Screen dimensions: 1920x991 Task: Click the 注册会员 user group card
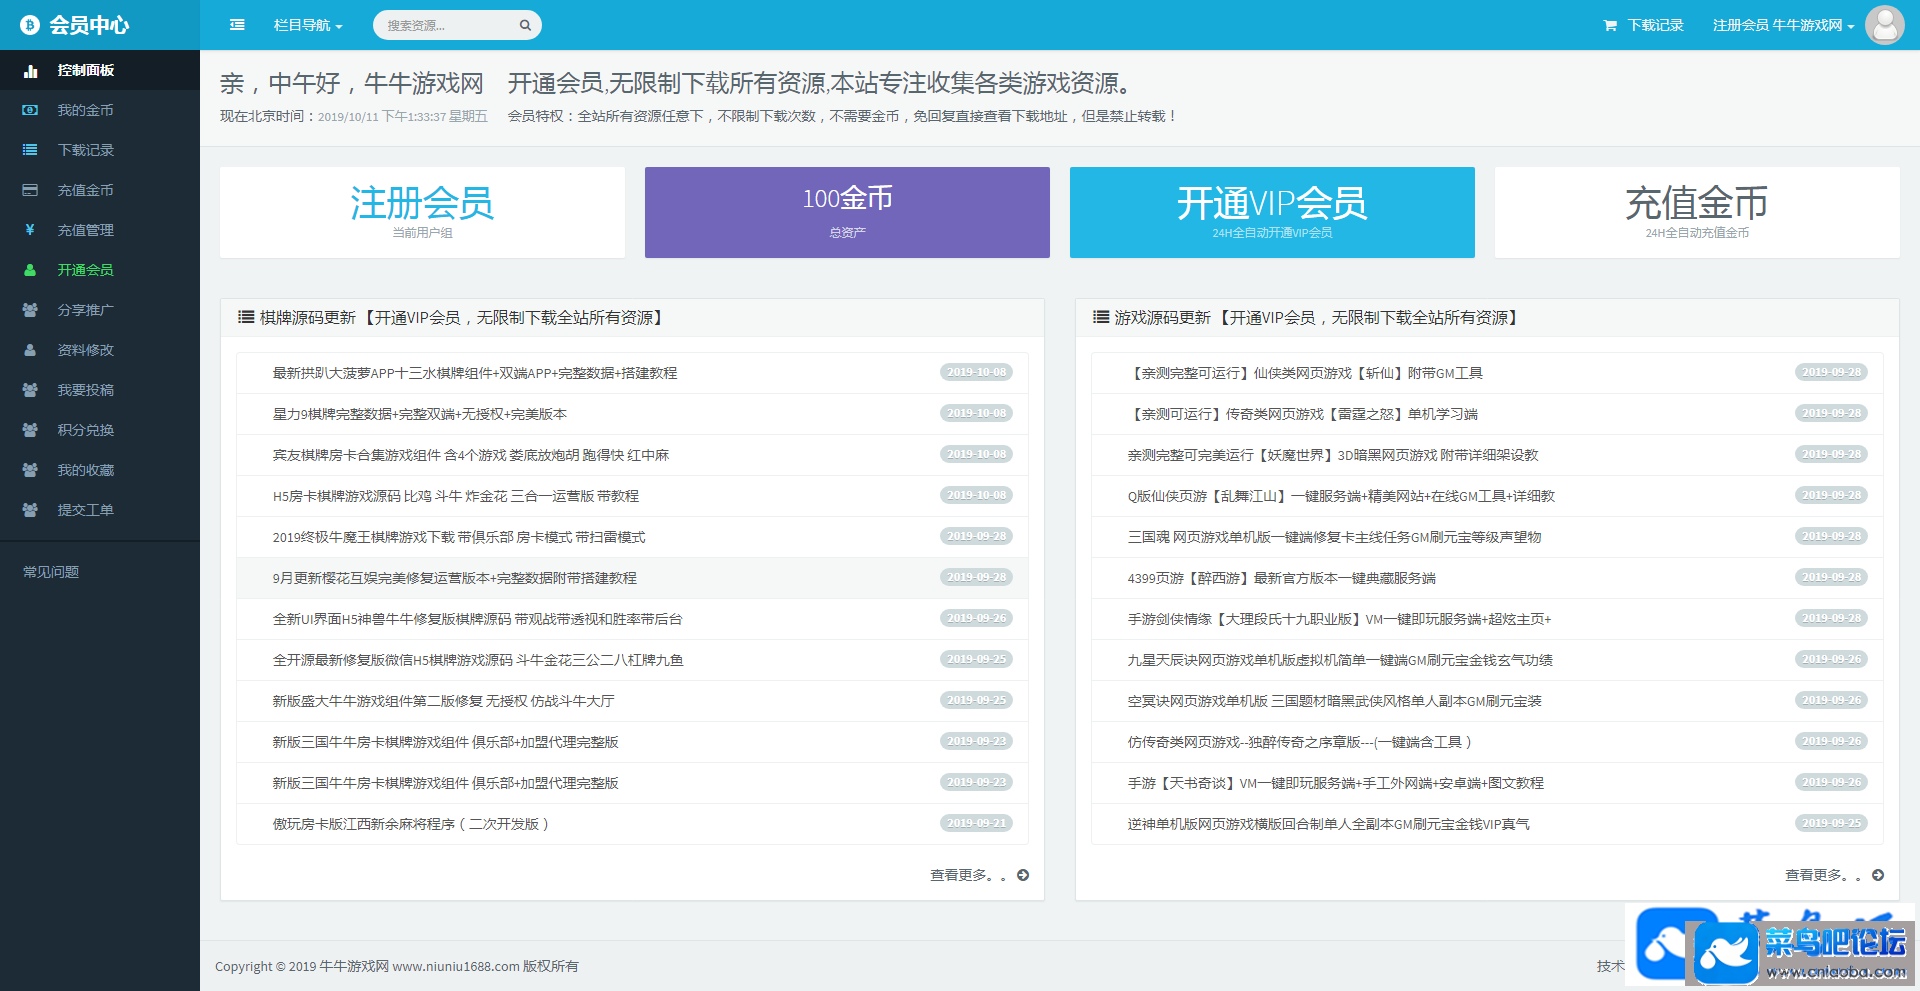422,212
